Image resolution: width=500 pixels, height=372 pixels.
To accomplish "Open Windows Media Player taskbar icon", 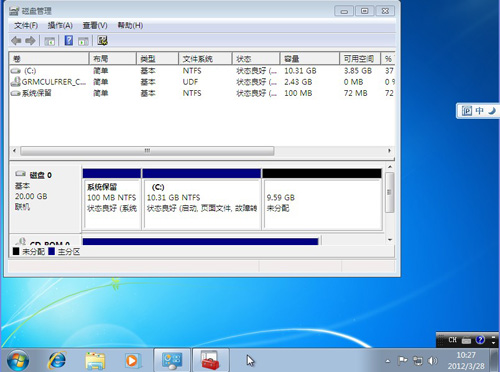I will (133, 361).
